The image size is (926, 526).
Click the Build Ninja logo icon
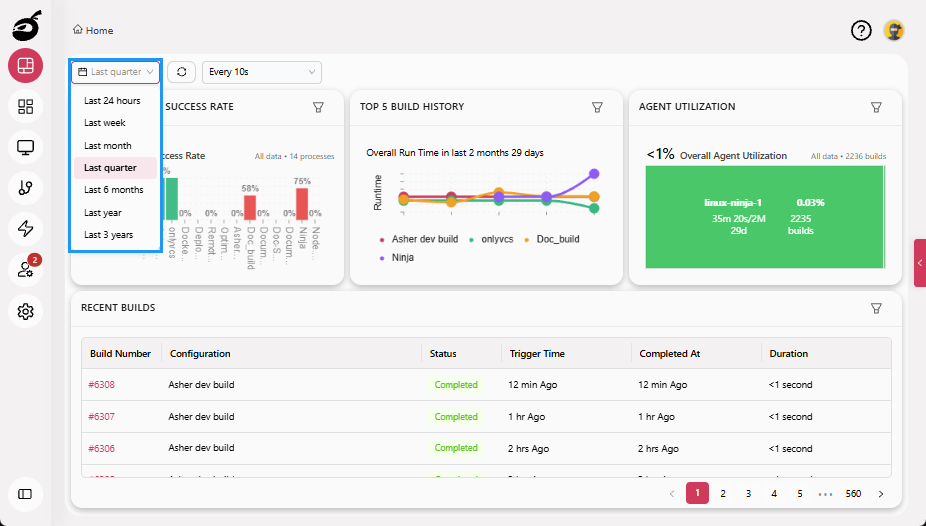click(26, 25)
